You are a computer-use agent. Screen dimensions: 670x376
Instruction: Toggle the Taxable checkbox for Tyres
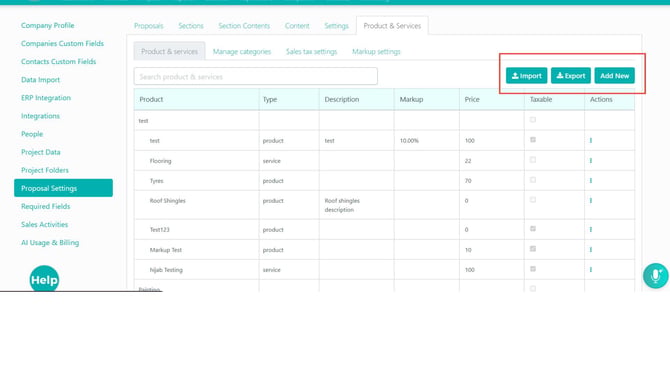tap(533, 180)
